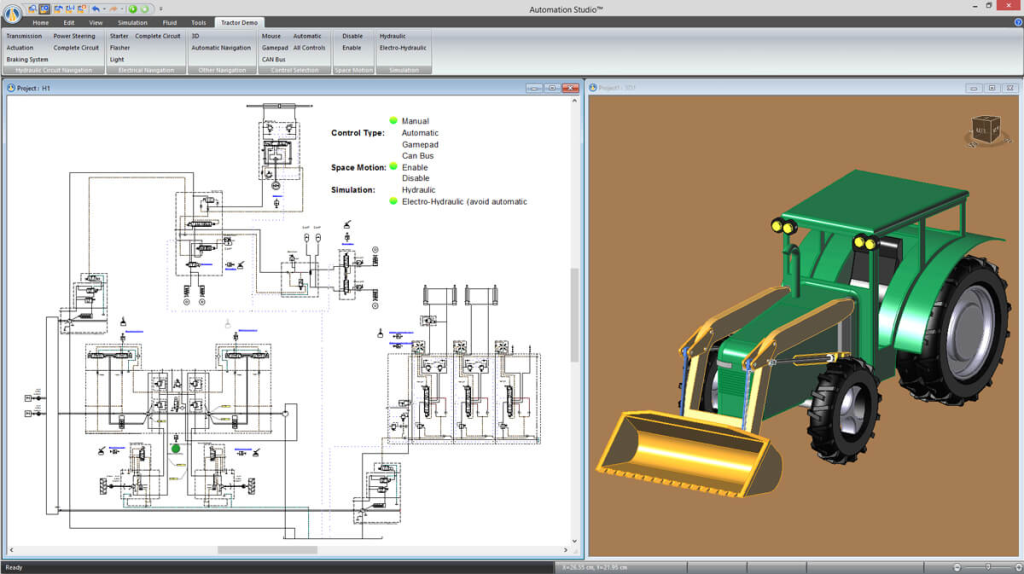Select CAN Bus control in ribbon
The height and width of the screenshot is (574, 1024).
274,59
